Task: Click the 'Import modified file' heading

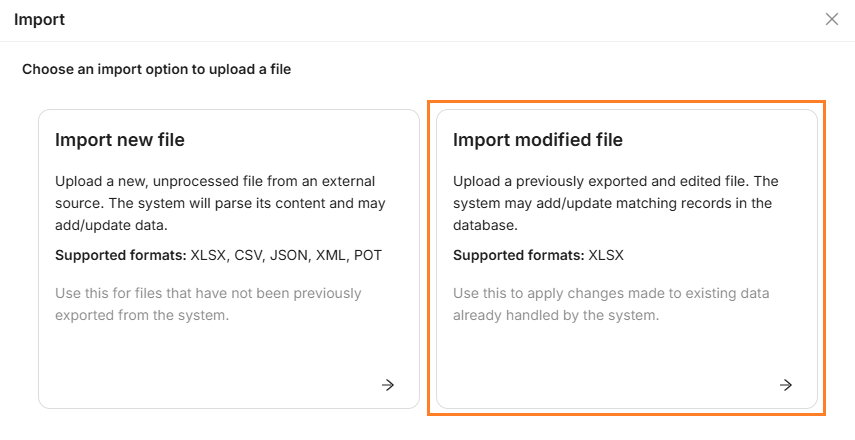Action: point(538,140)
